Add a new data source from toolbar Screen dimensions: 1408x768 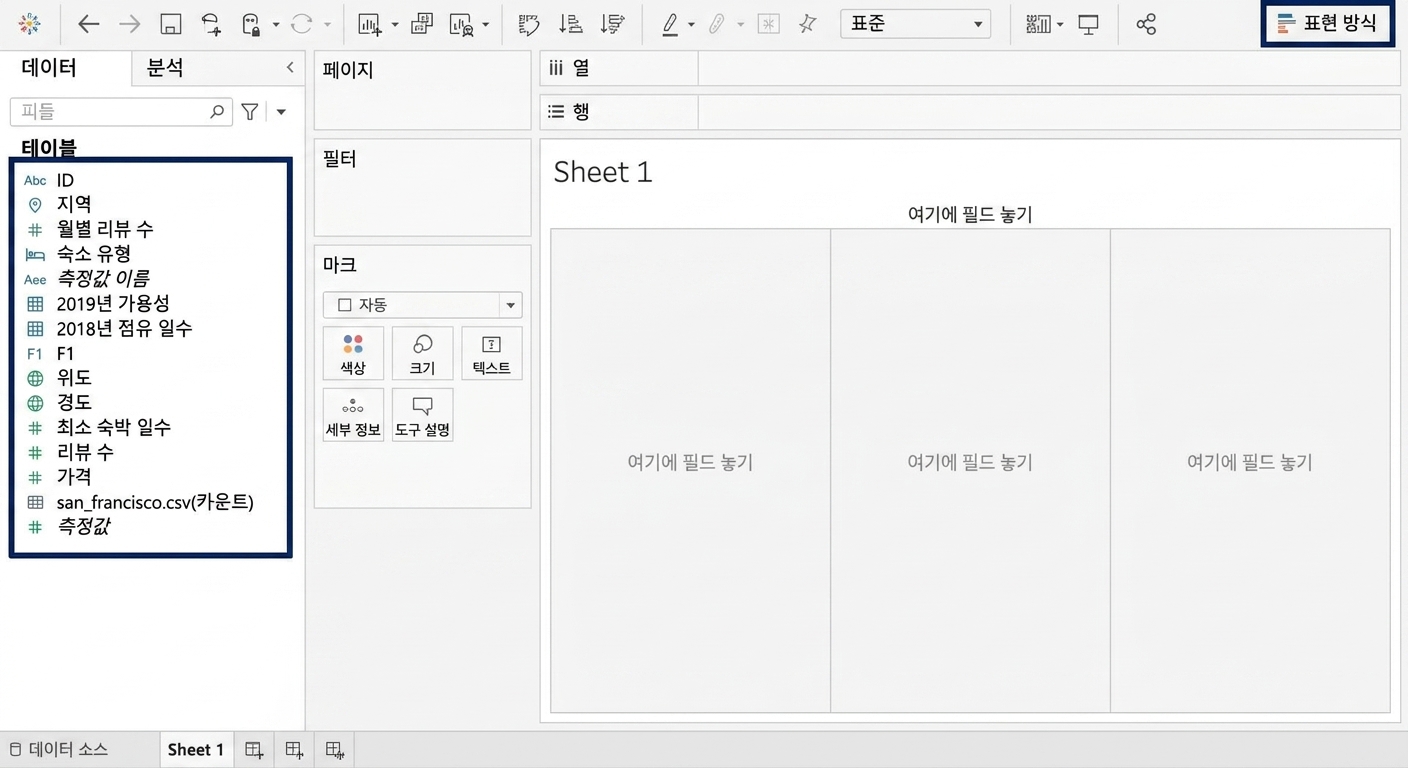click(x=211, y=24)
